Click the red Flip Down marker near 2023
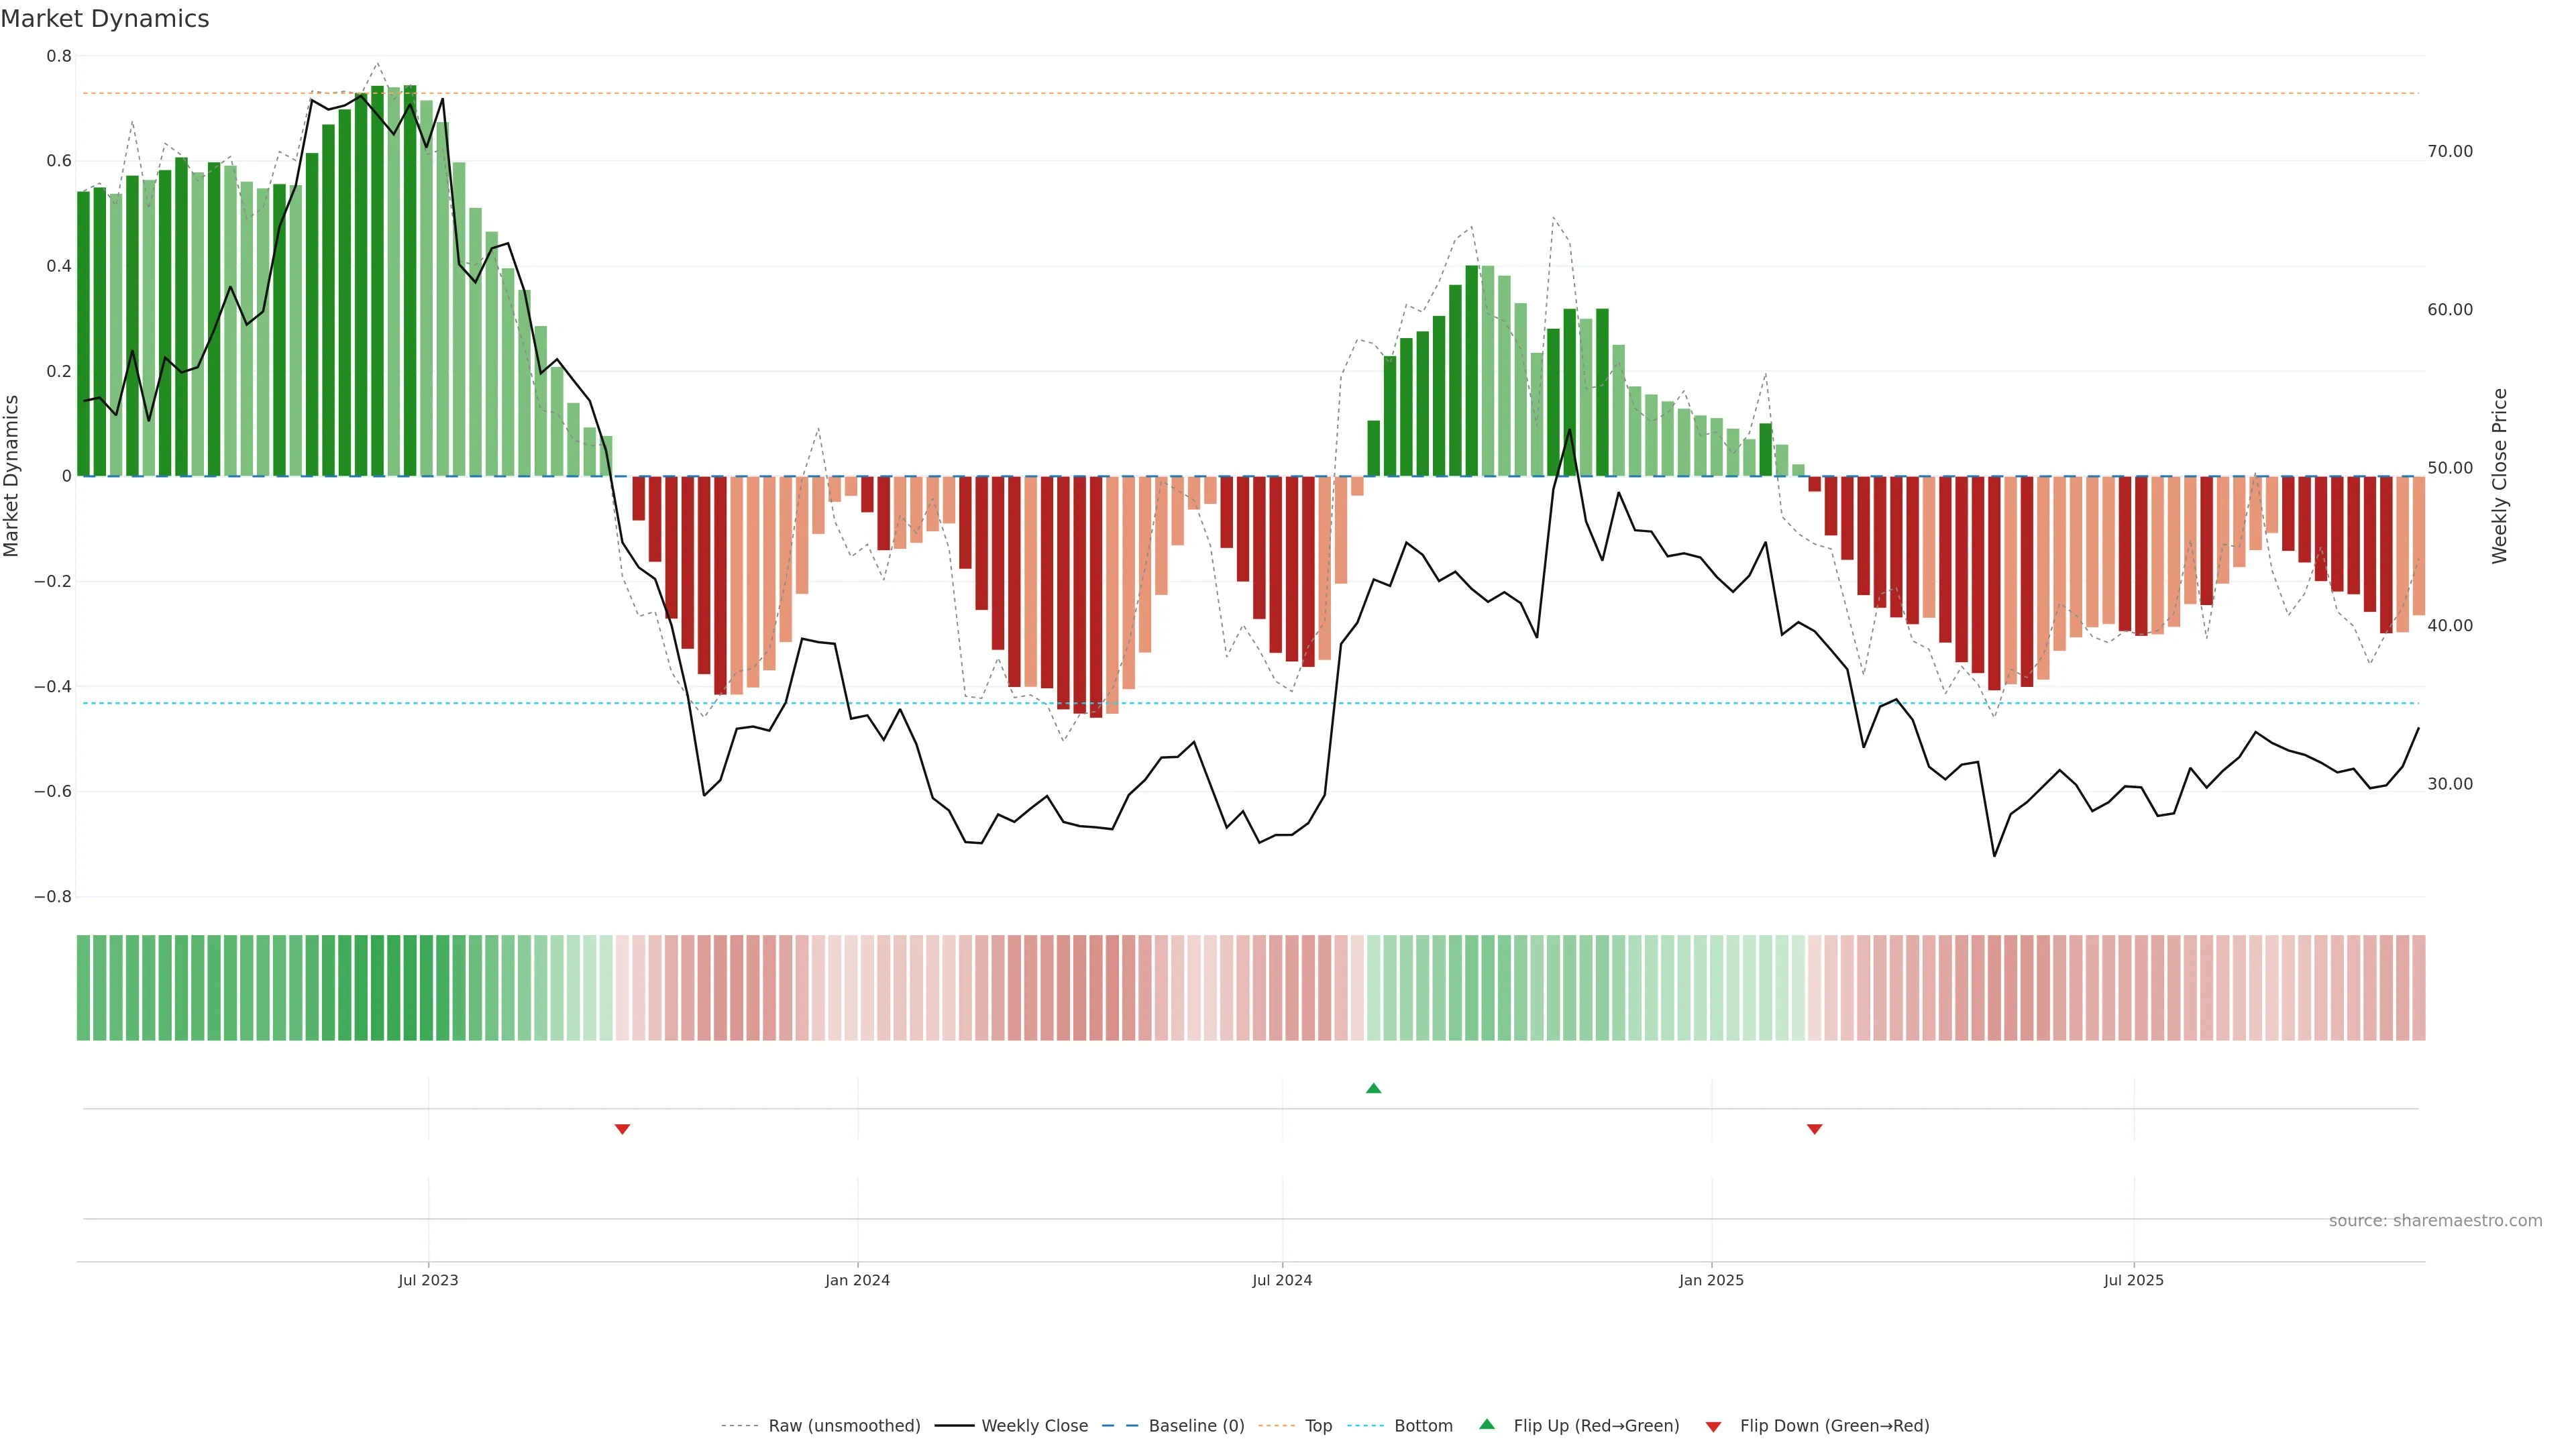Image resolution: width=2576 pixels, height=1449 pixels. (622, 1129)
